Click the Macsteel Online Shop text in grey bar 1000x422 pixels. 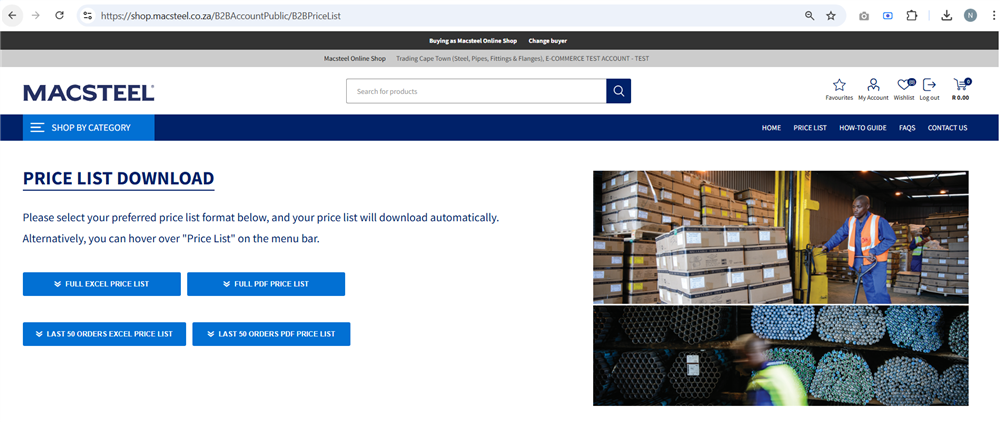(x=355, y=59)
